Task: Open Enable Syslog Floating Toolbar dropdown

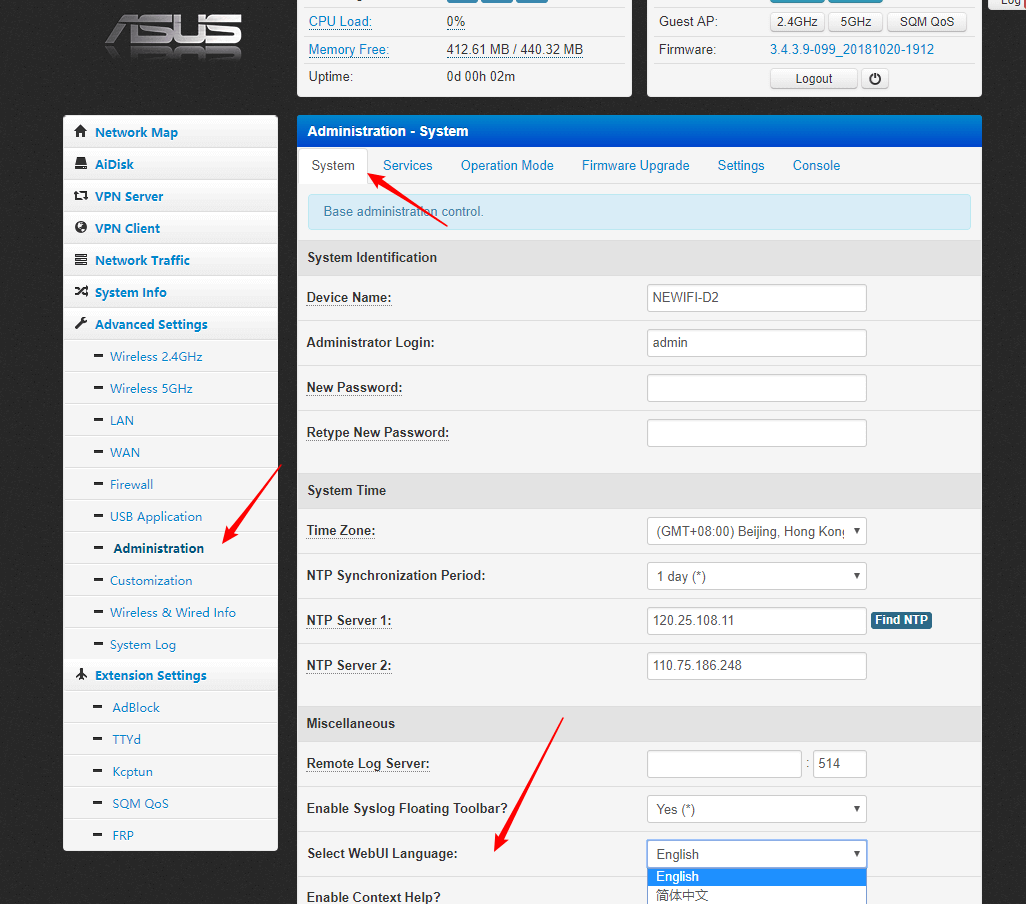Action: point(756,809)
